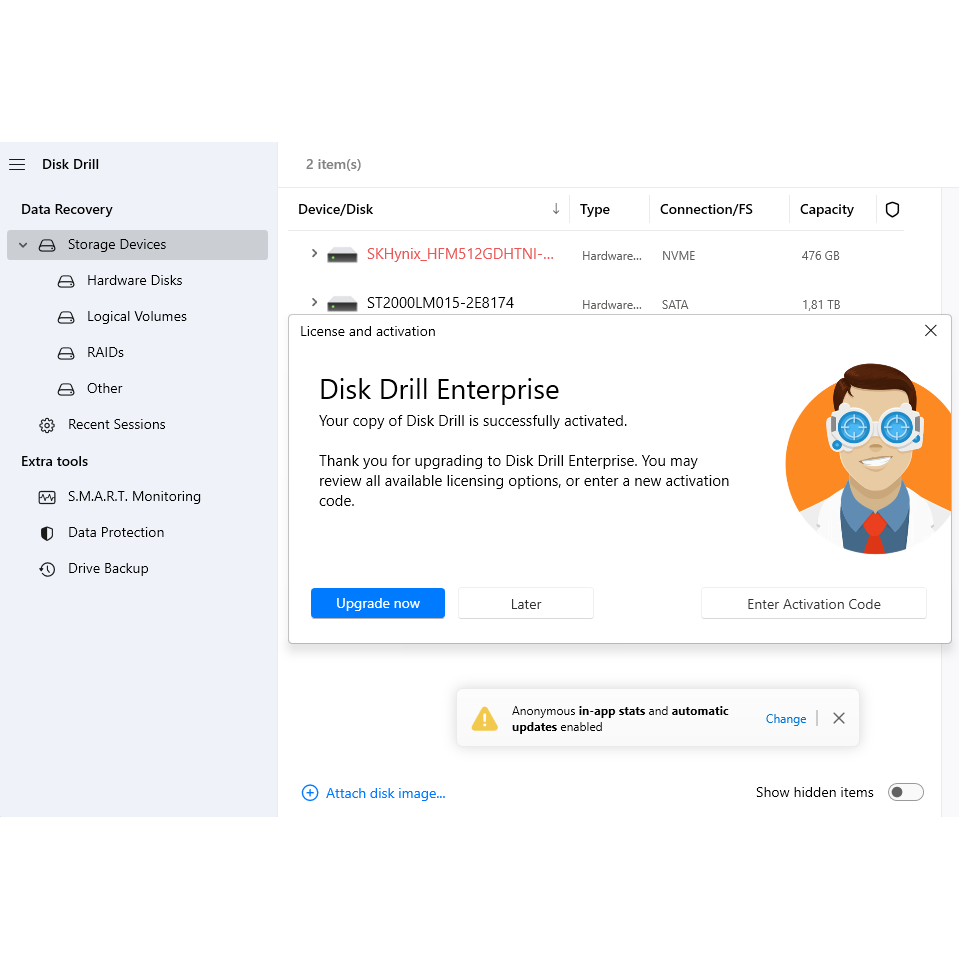959x959 pixels.
Task: Click Change link in the notification
Action: [785, 719]
